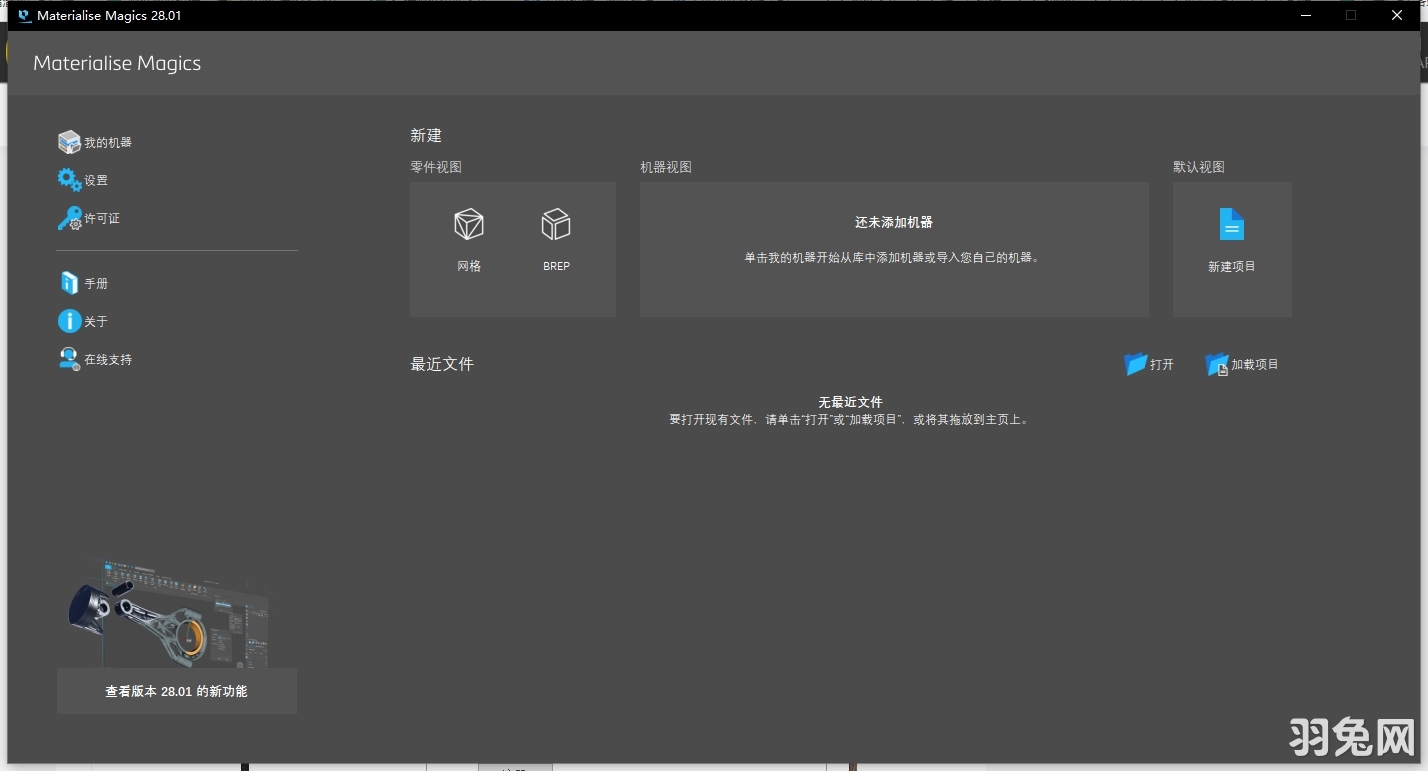Click the 打开 text label
The image size is (1428, 771).
click(x=1160, y=365)
